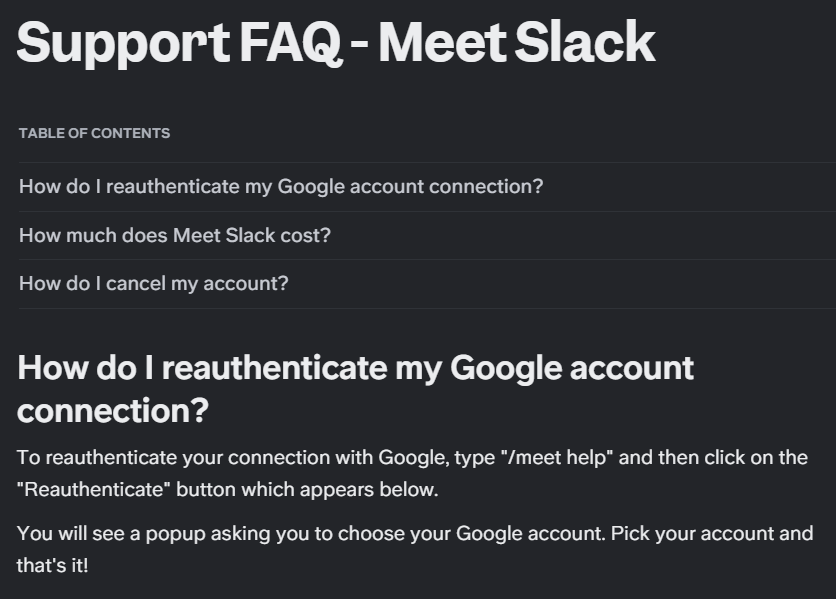Open the reauthenticate Google account contents link
The width and height of the screenshot is (836, 599).
point(280,187)
